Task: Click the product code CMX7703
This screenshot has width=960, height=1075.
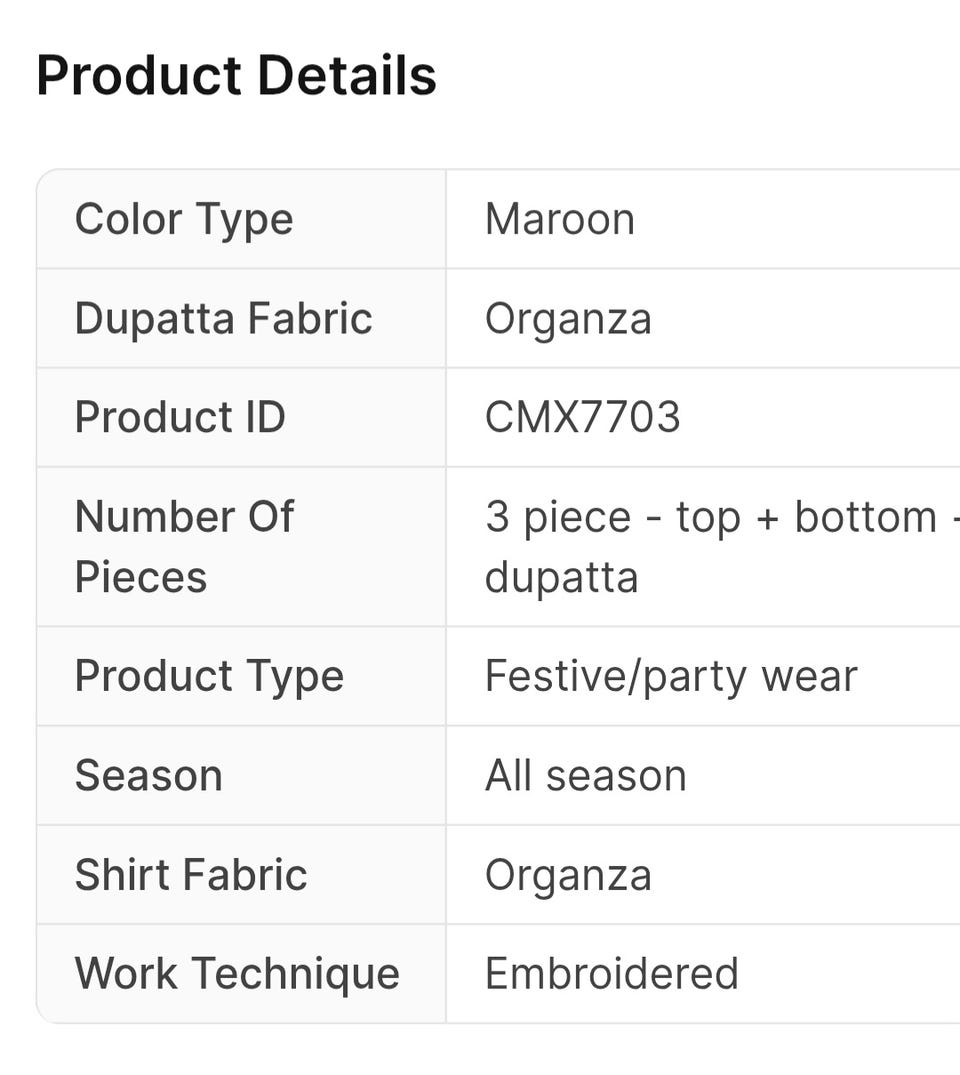Action: tap(582, 417)
